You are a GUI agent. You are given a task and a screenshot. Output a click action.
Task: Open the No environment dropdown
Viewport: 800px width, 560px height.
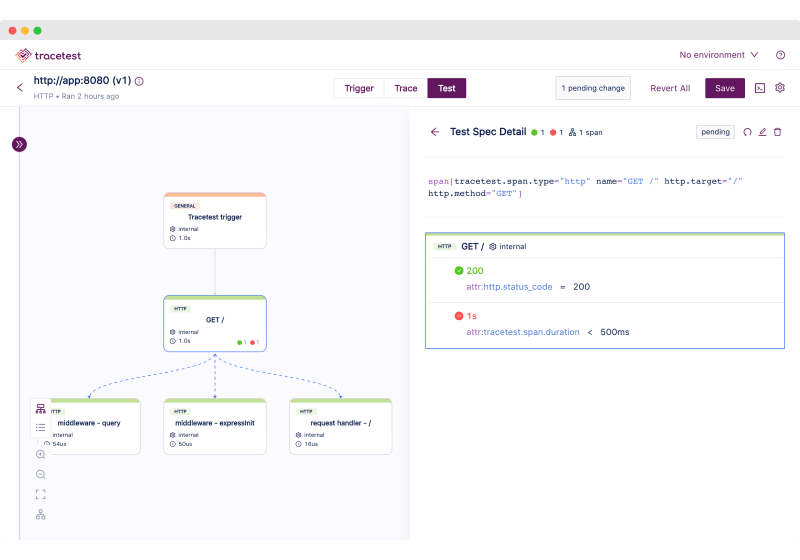718,55
